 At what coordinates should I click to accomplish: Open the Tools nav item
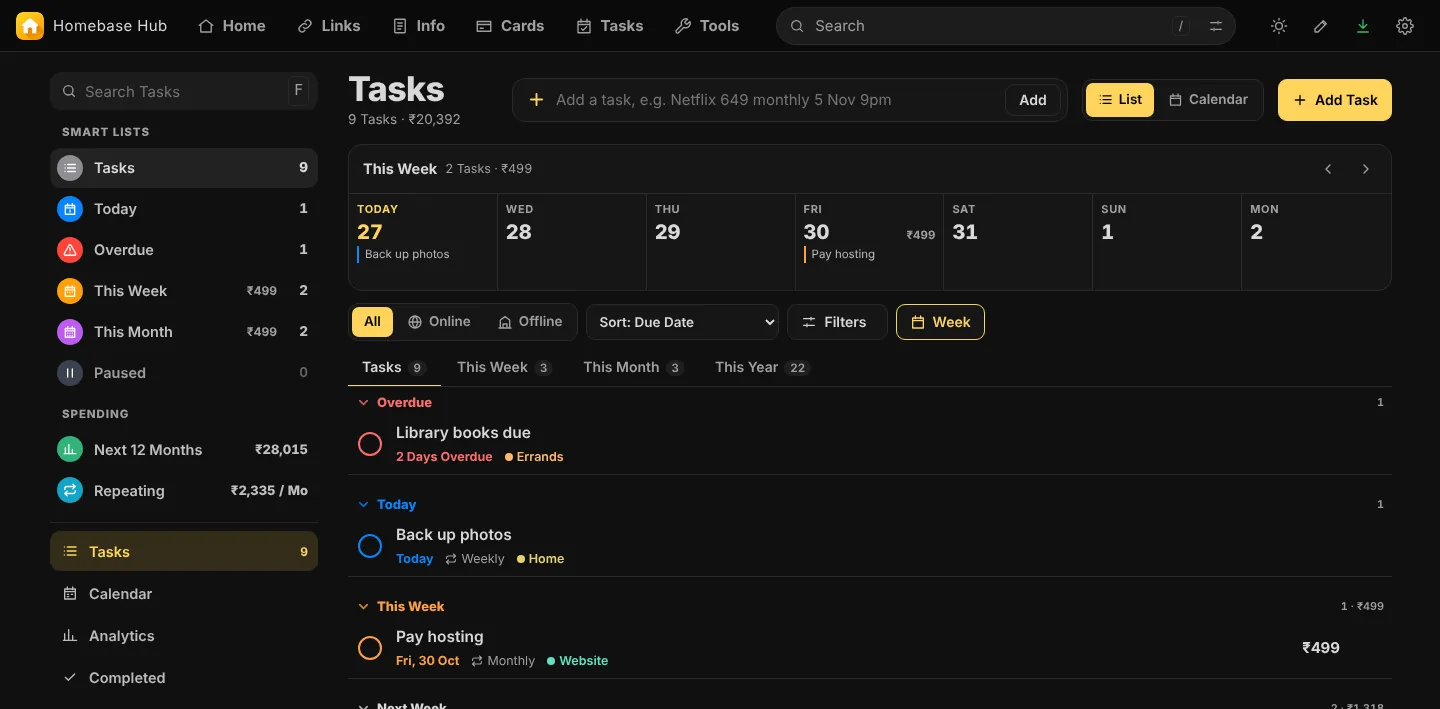(x=707, y=26)
